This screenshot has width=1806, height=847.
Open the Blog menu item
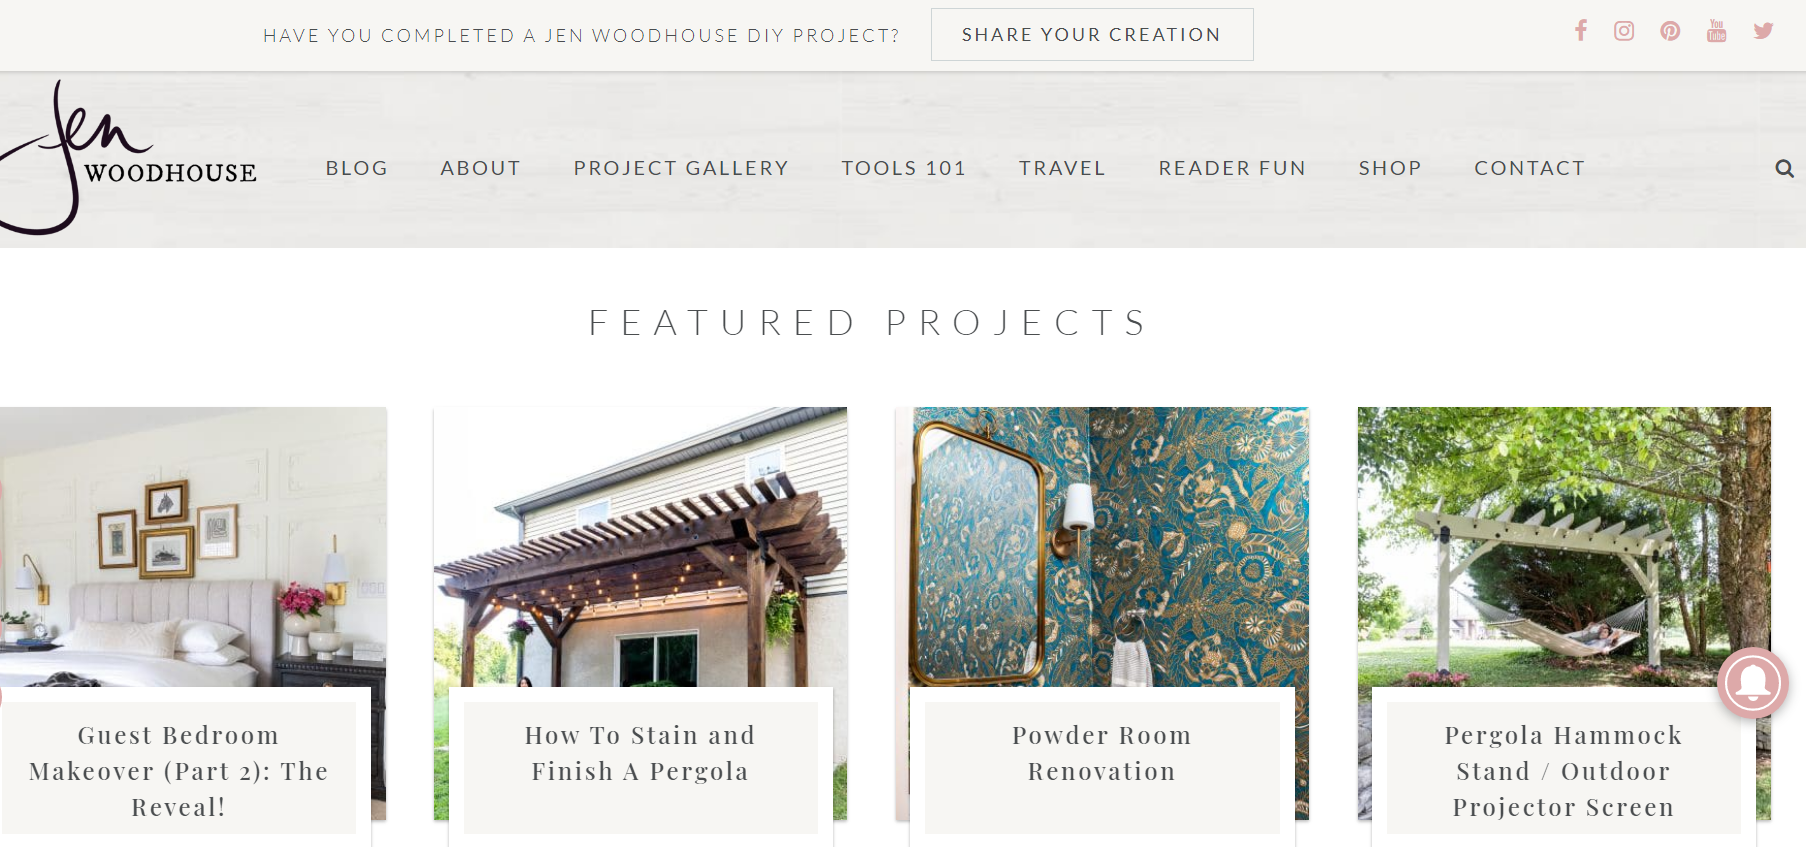[x=357, y=168]
